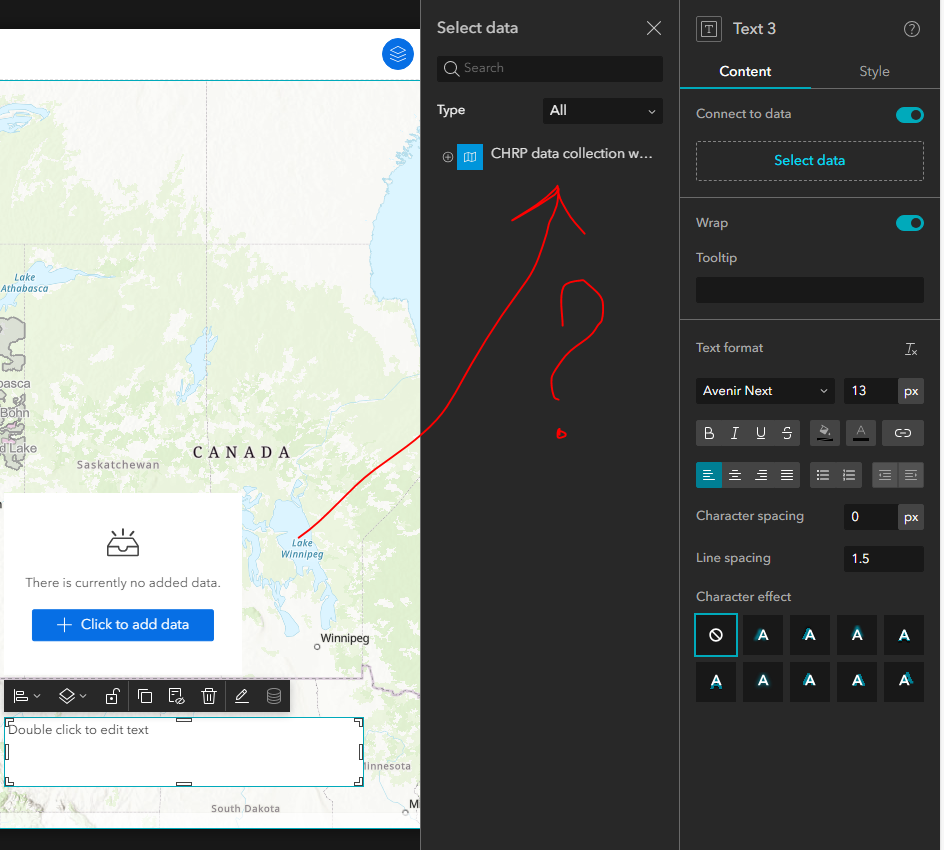Screen dimensions: 944x850
Task: Open the layers icon on the map
Action: [x=398, y=55]
